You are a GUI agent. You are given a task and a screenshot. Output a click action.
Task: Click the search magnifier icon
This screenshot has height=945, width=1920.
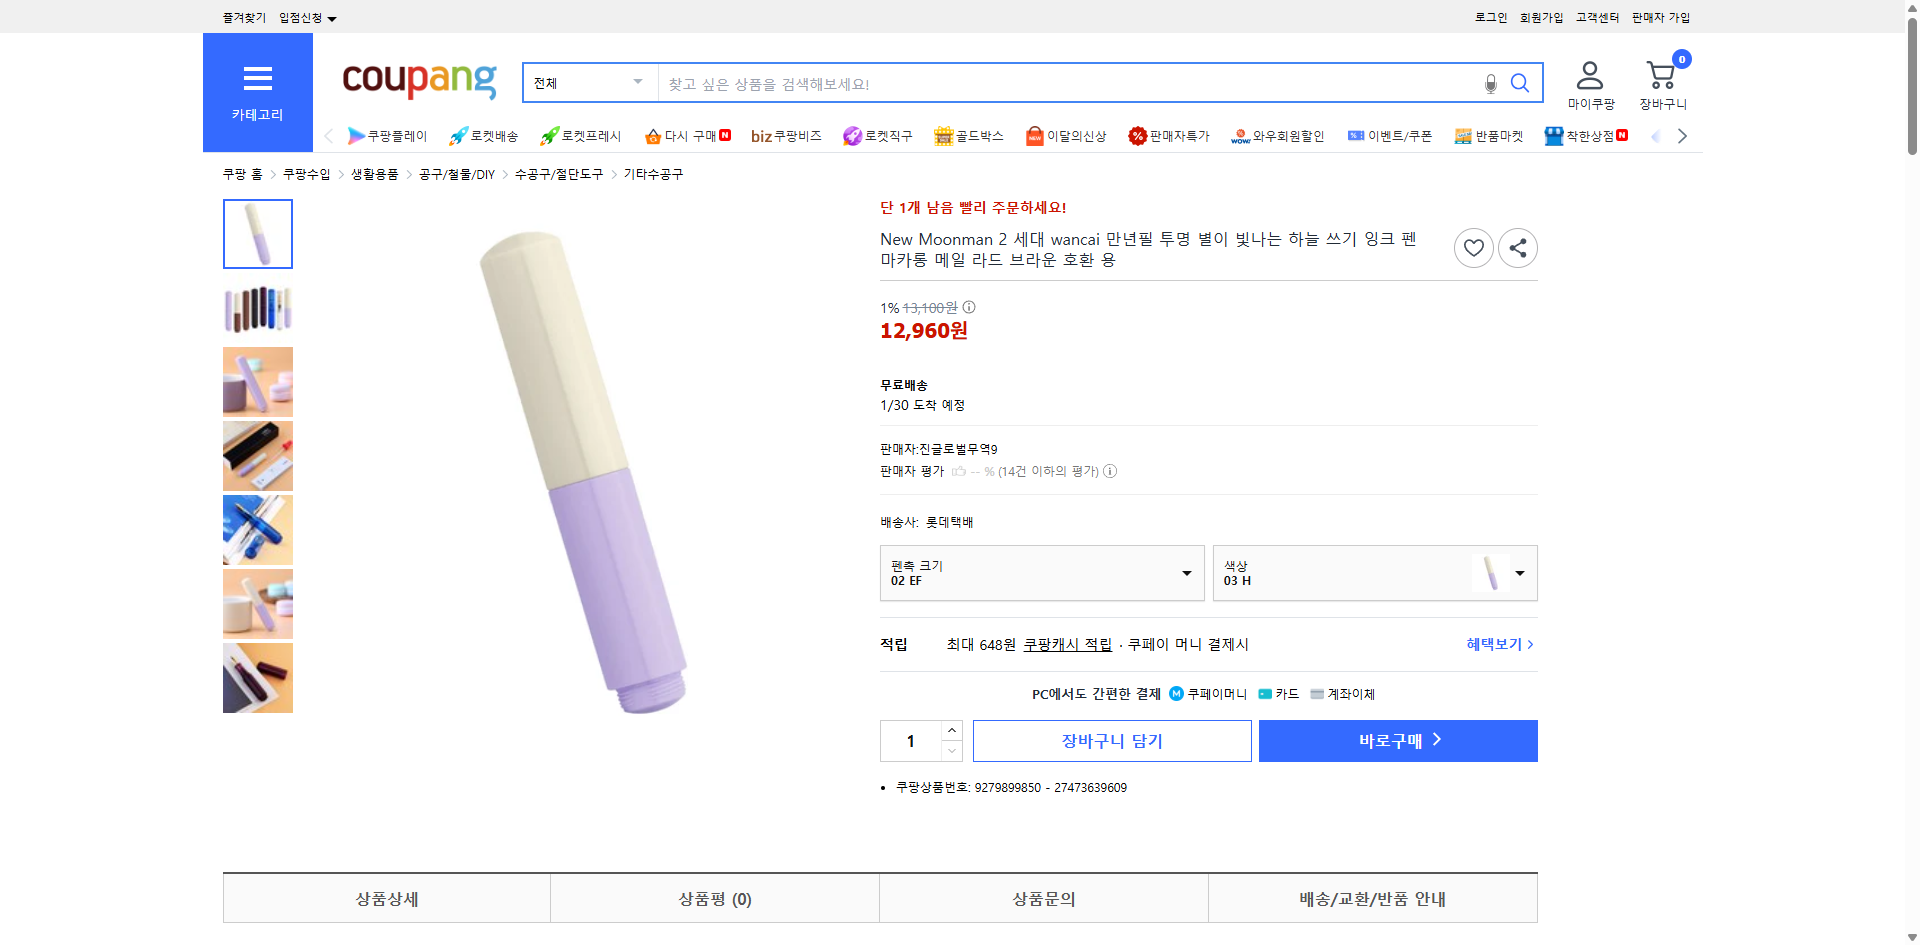1520,83
